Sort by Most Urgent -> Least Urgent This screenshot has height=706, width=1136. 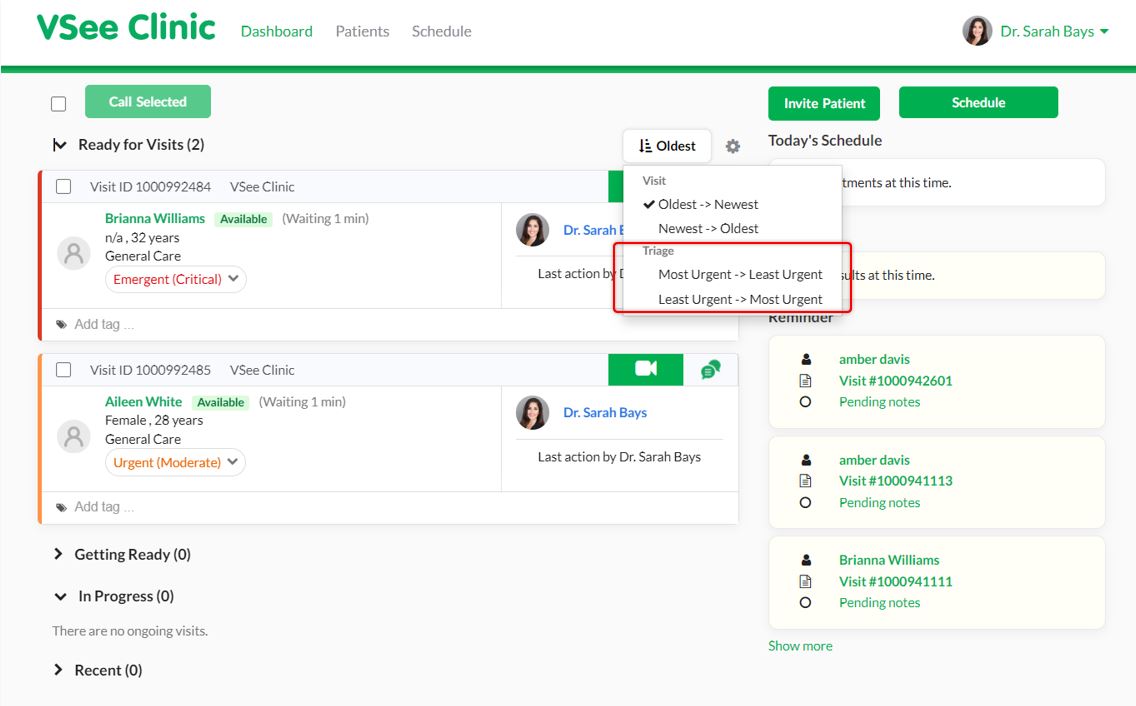[740, 275]
